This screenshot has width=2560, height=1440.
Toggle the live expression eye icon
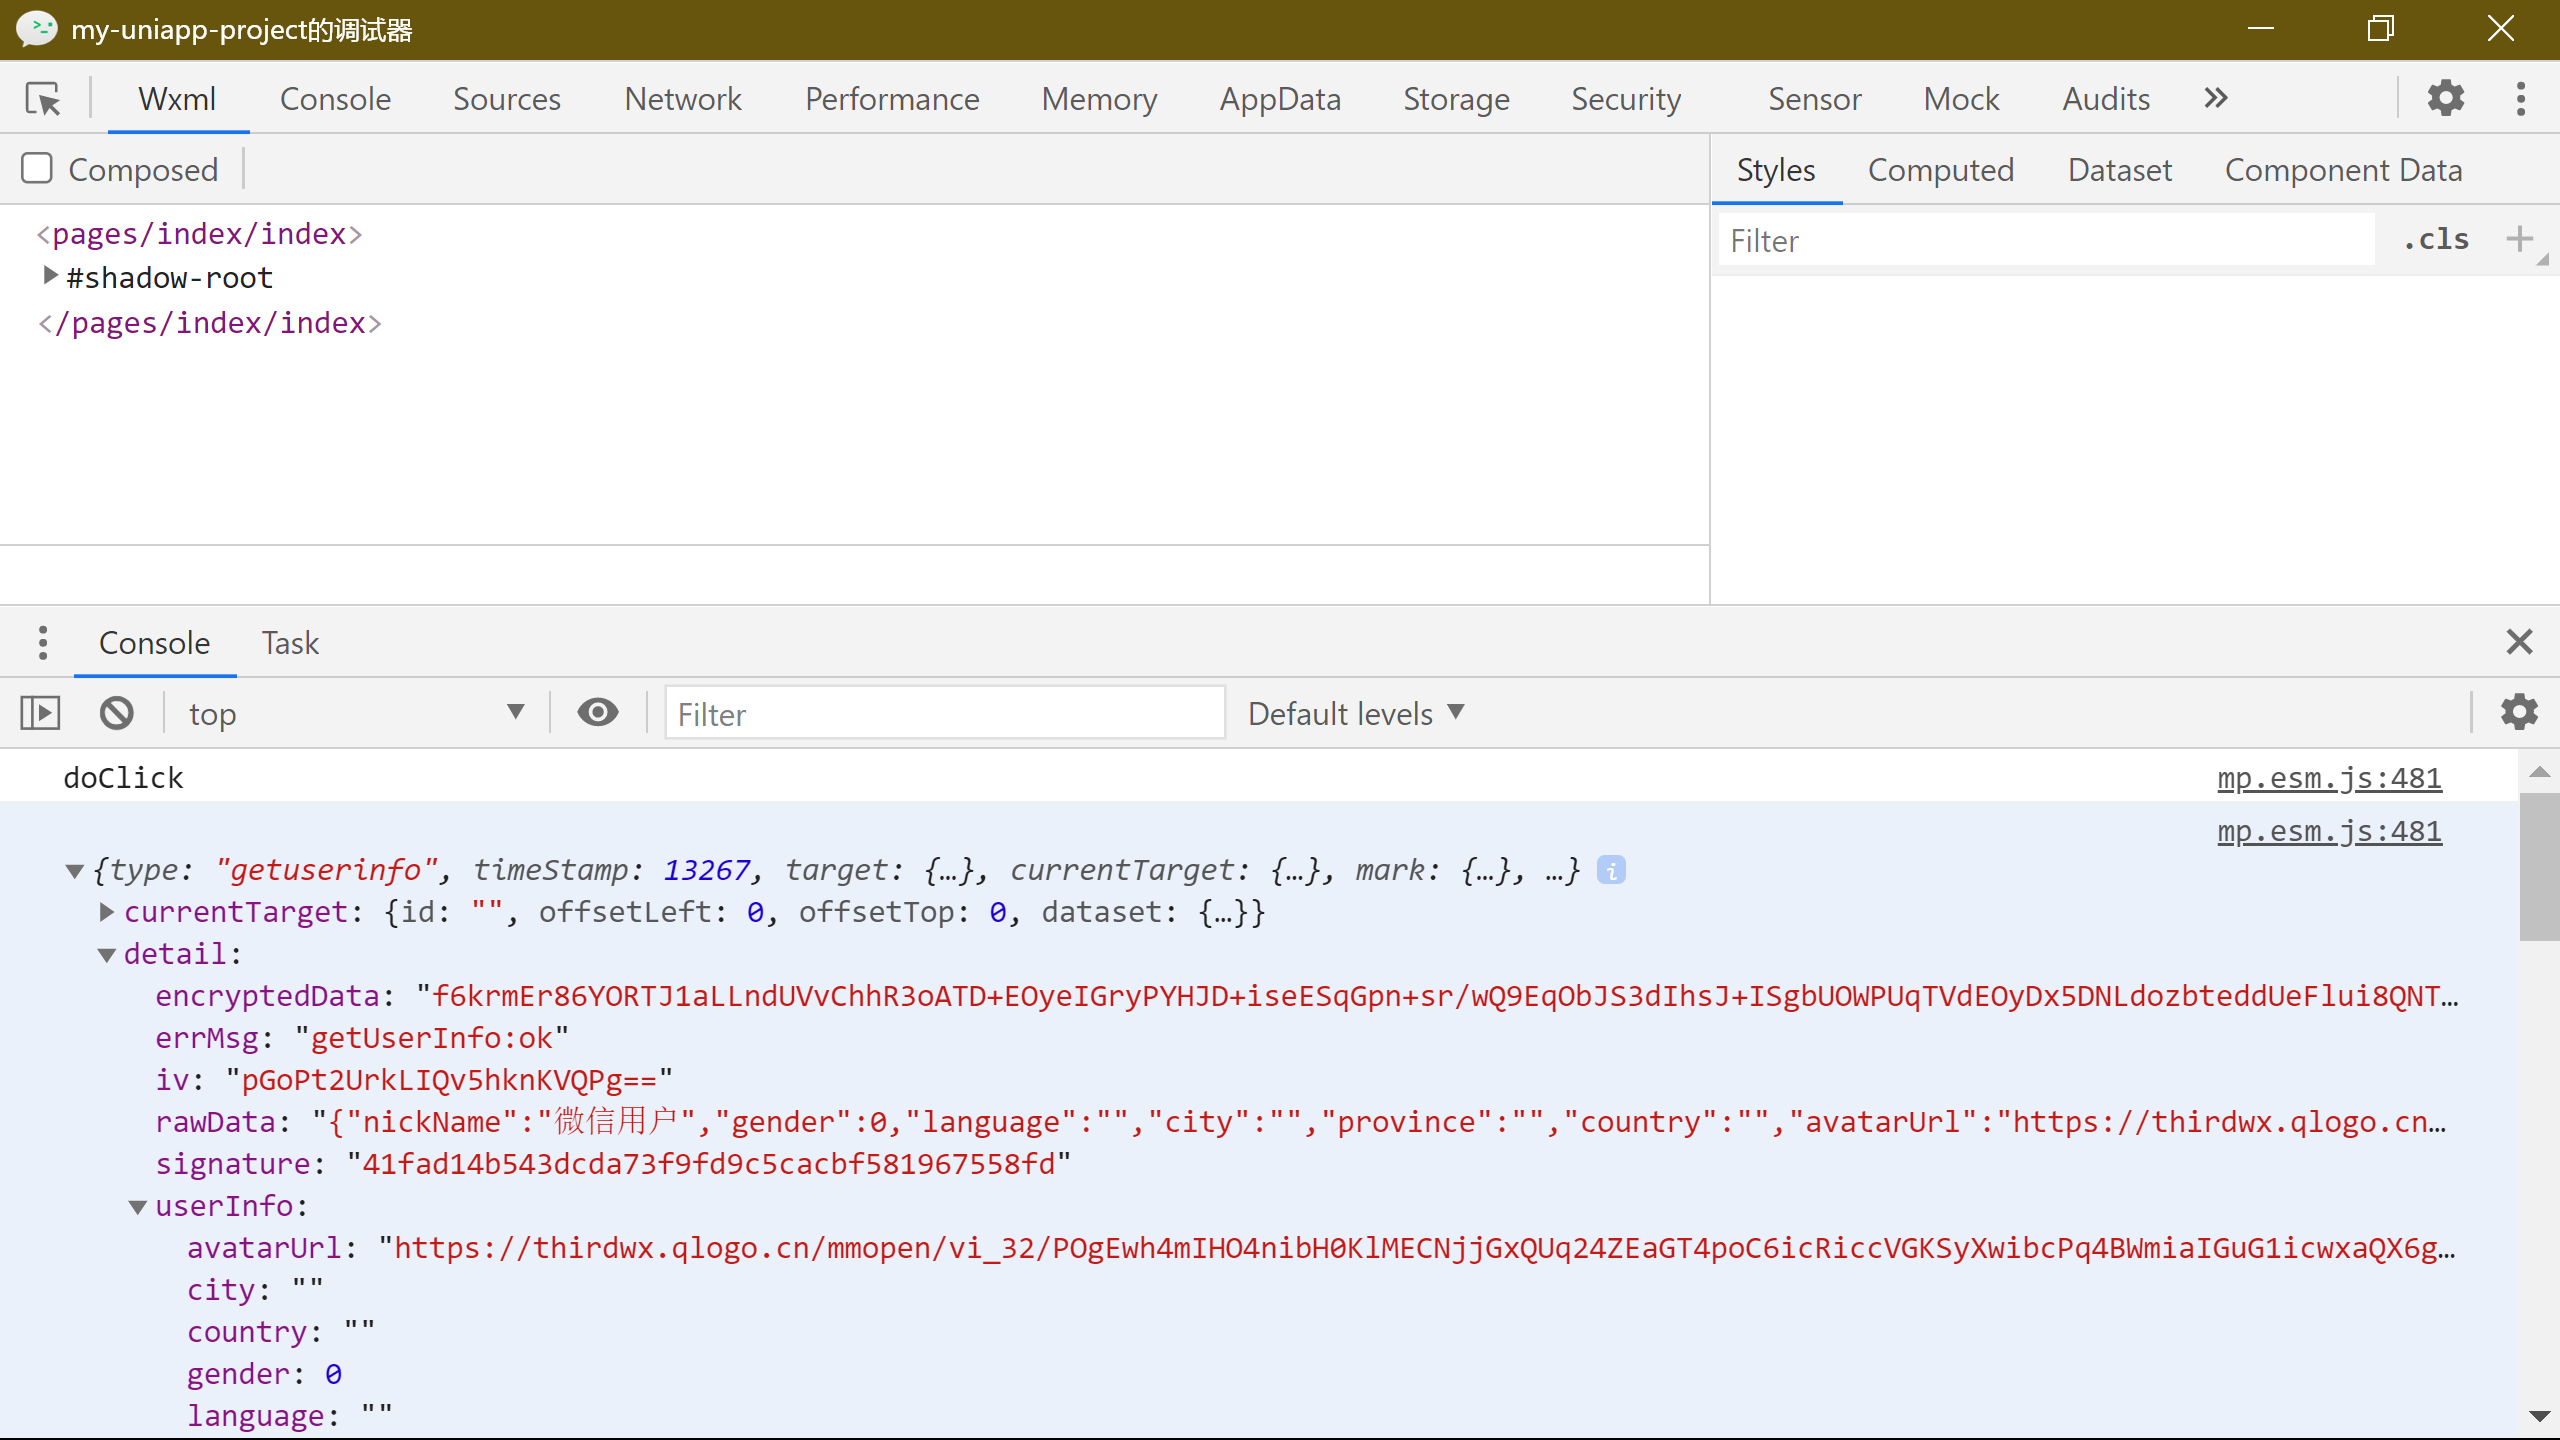pos(597,713)
